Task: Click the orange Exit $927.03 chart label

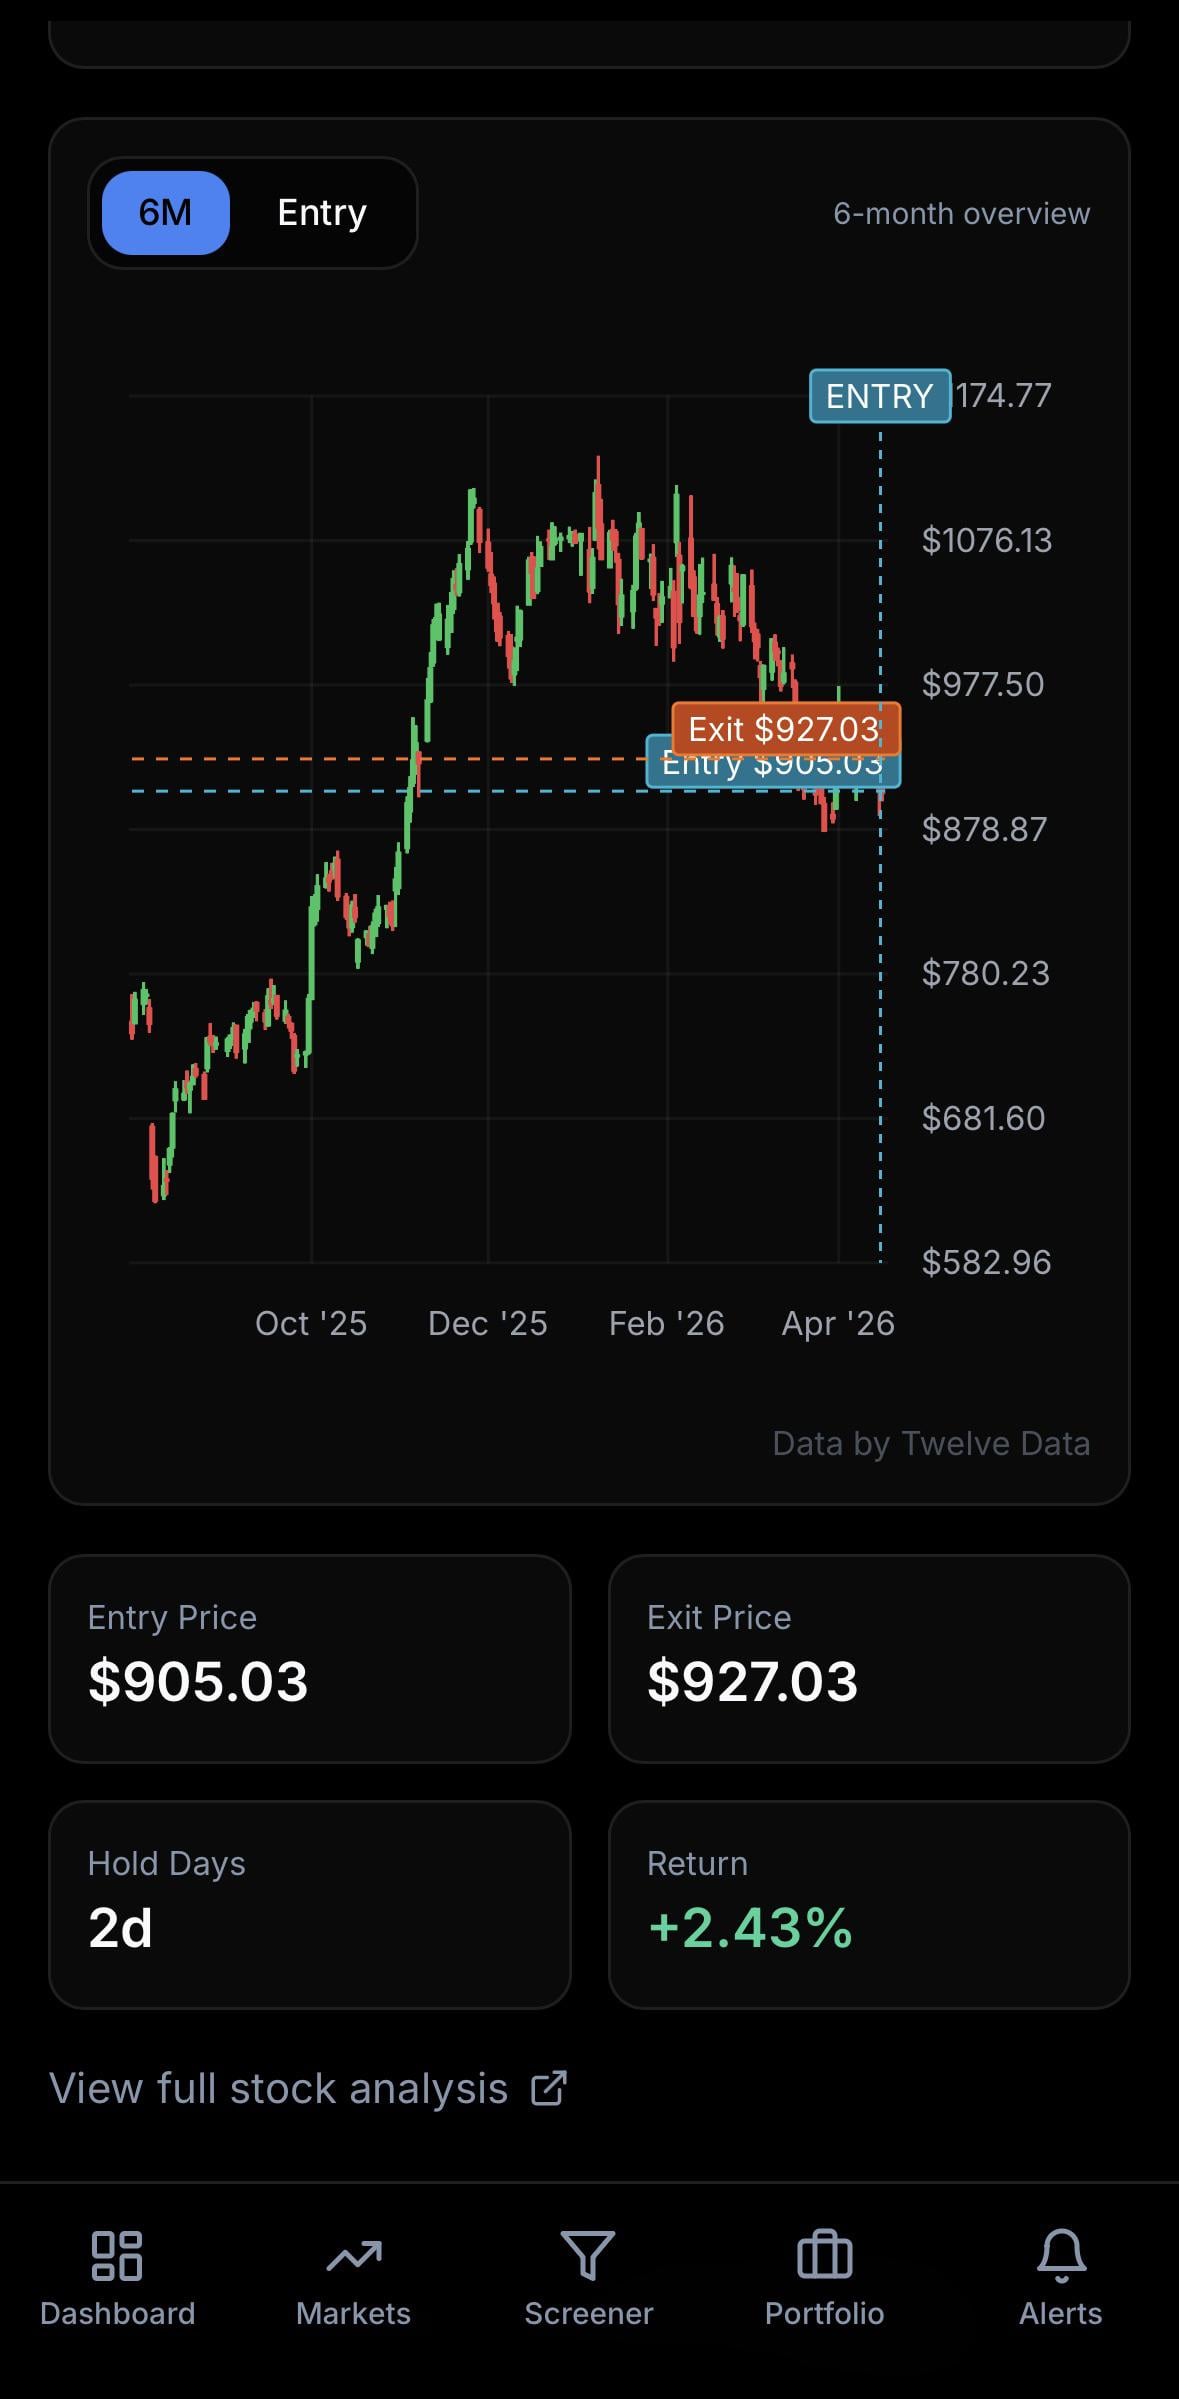Action: pos(785,728)
